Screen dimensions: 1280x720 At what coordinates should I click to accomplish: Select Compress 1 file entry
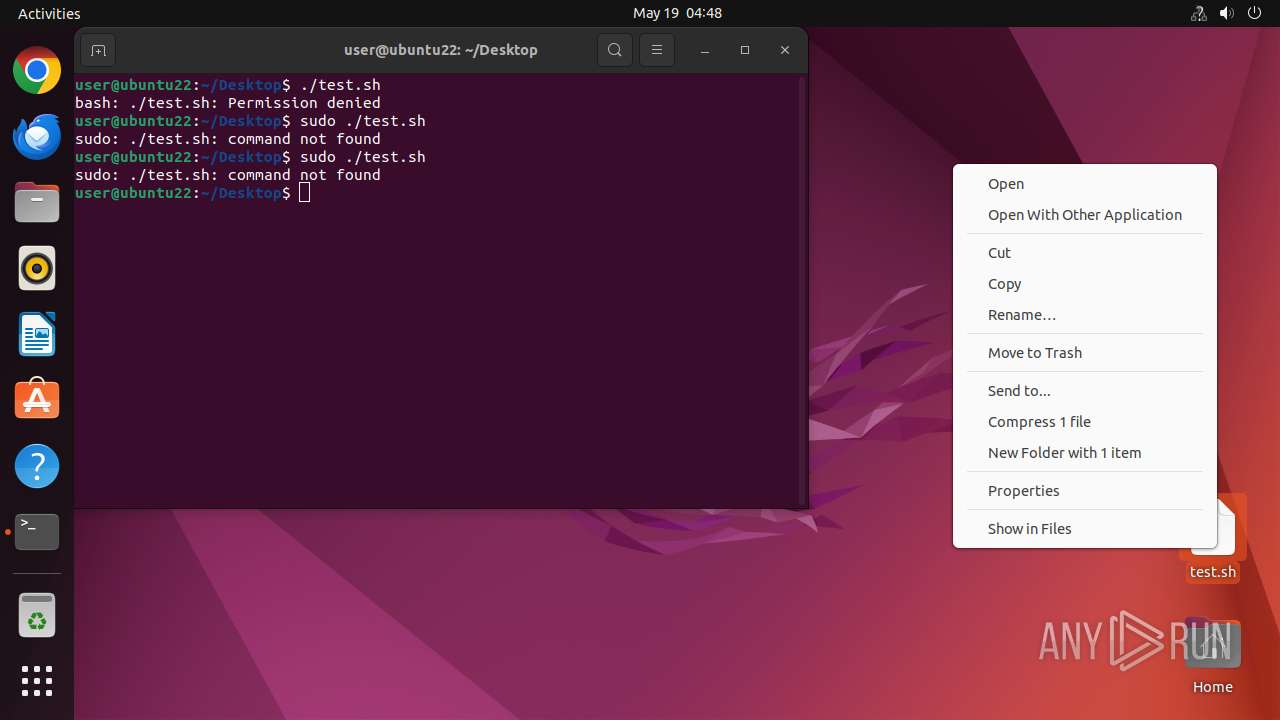tap(1085, 422)
